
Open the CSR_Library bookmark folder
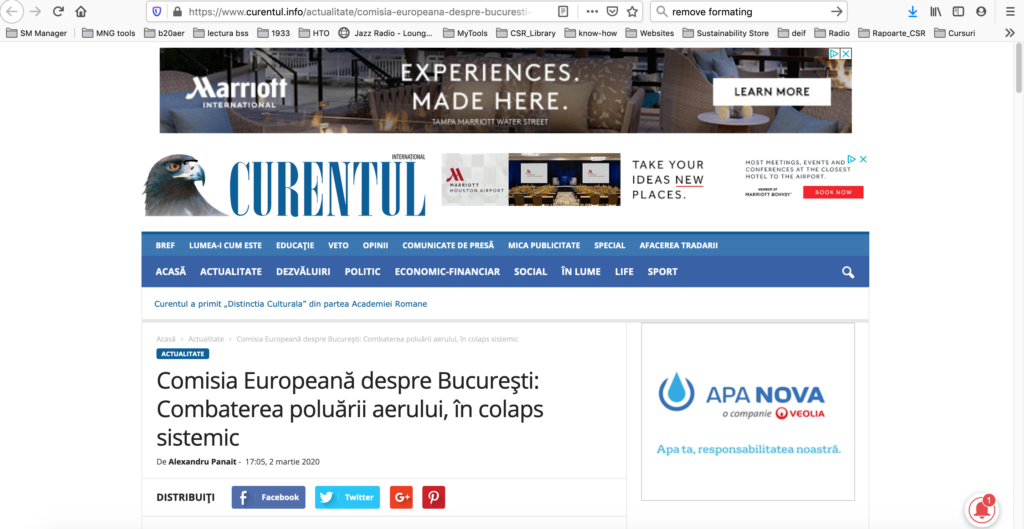526,33
